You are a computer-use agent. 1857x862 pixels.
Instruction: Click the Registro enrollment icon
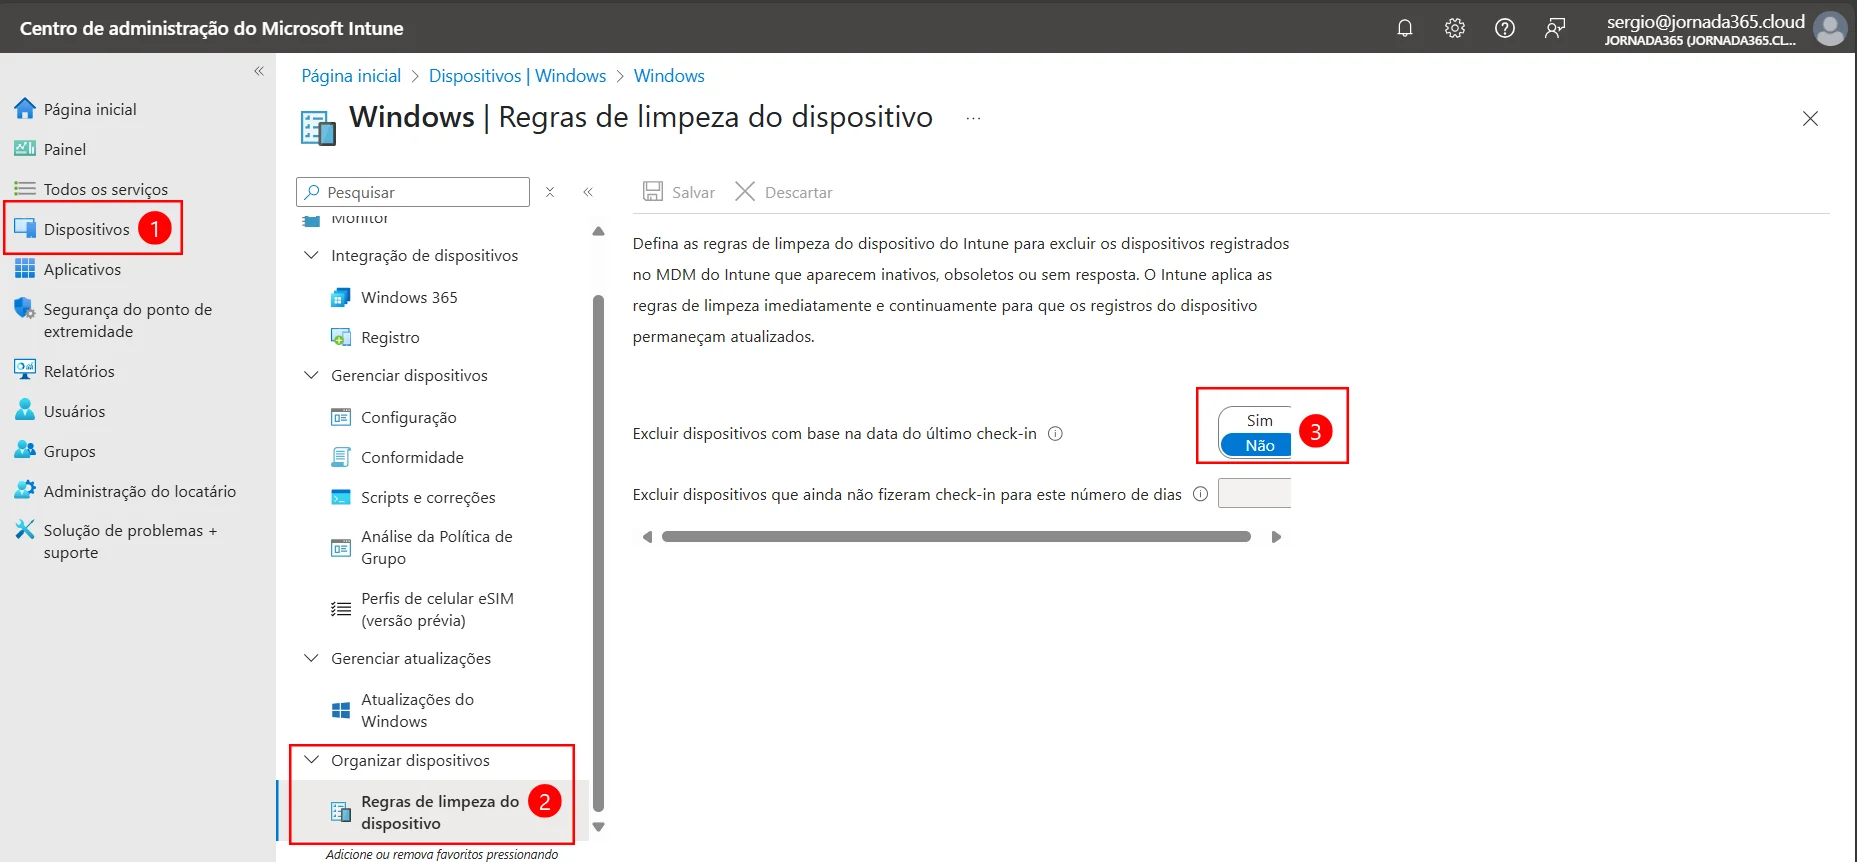pyautogui.click(x=341, y=337)
